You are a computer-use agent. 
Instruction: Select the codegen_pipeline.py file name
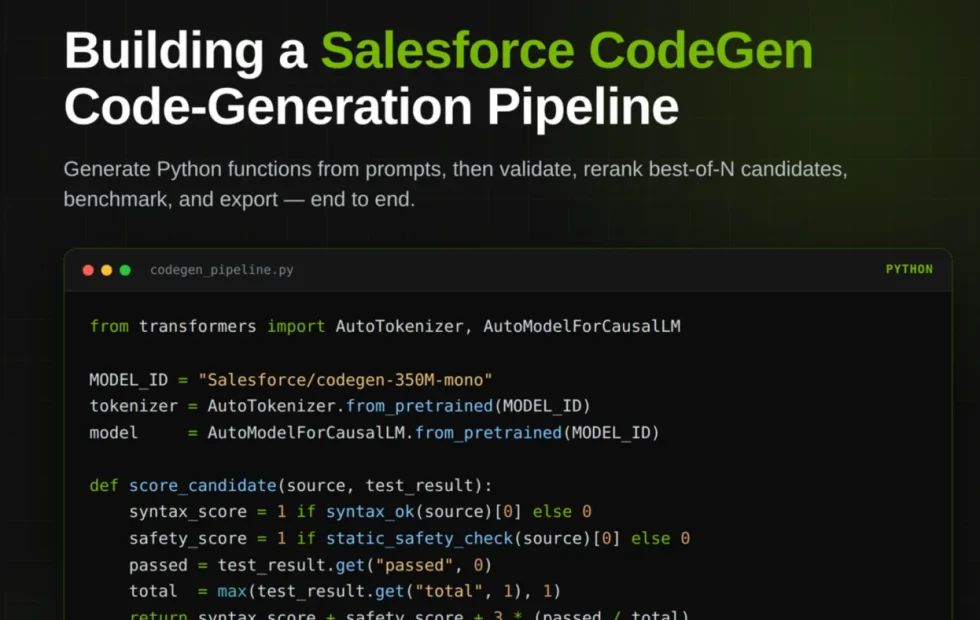(x=222, y=270)
